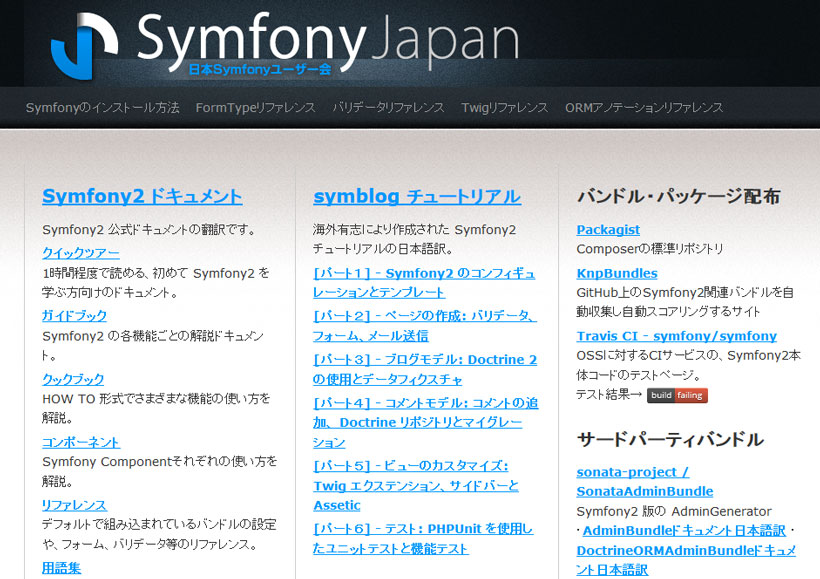Image resolution: width=820 pixels, height=579 pixels.
Task: Follow the クイックツアー link
Action: [x=81, y=253]
